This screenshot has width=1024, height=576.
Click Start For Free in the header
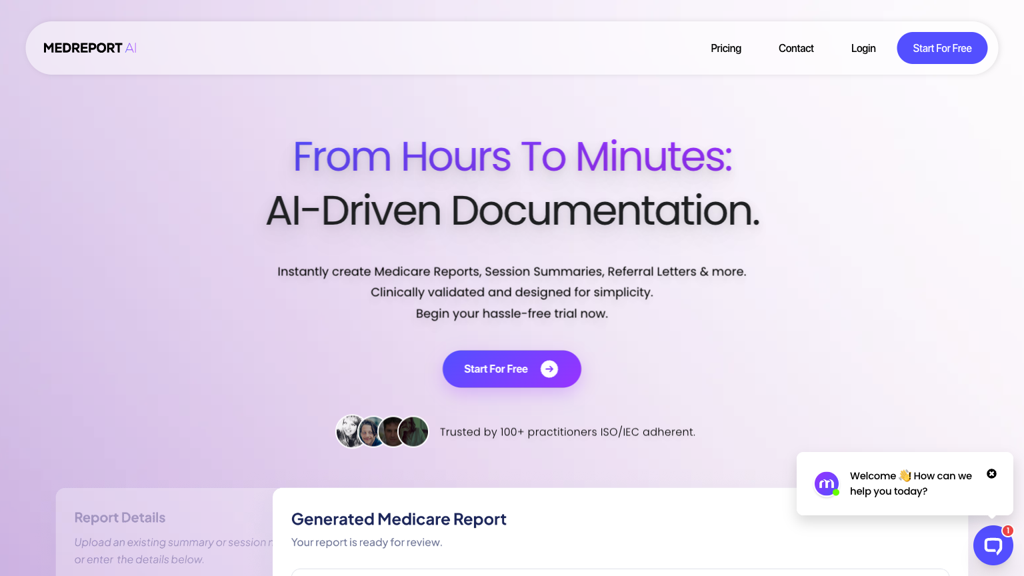coord(941,48)
